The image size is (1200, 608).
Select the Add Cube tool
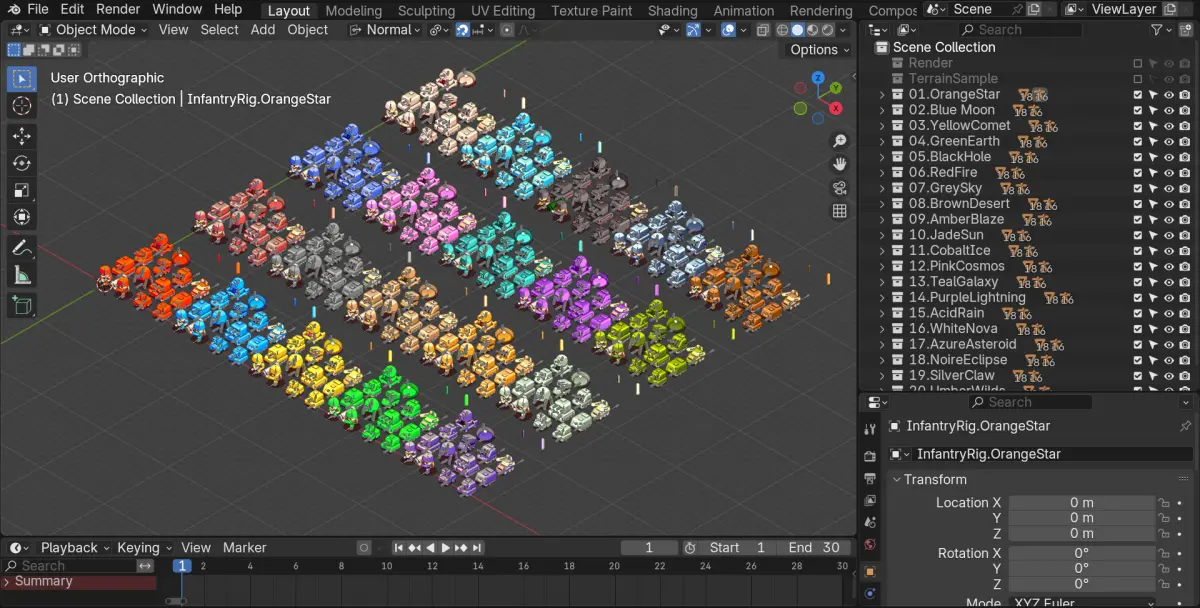click(x=22, y=306)
